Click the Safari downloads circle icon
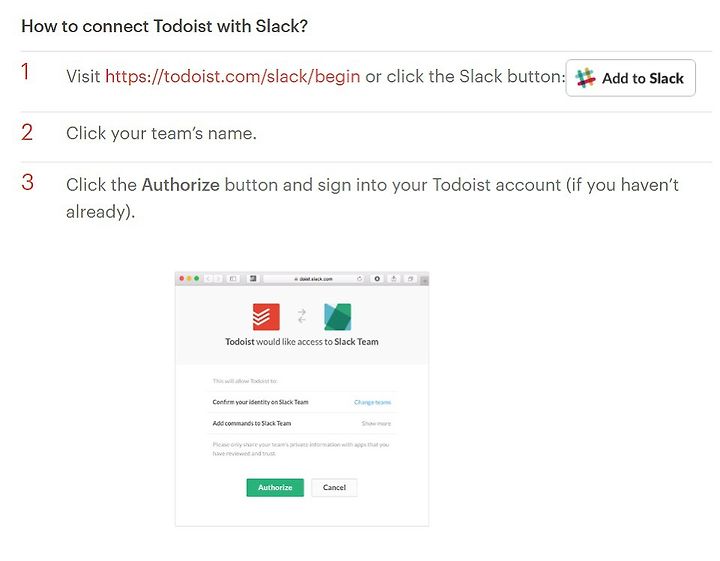Viewport: 720px width, 561px height. pos(377,279)
